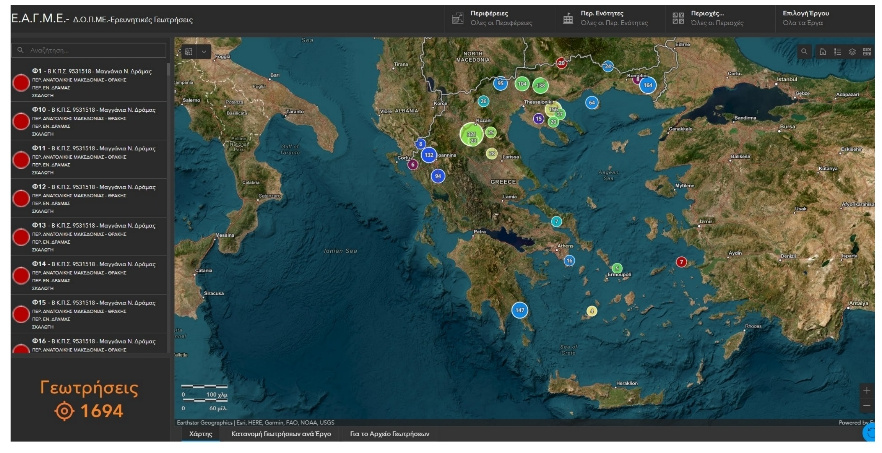This screenshot has height=453, width=882.
Task: Click the blue 132 cluster marker
Action: pyautogui.click(x=429, y=155)
